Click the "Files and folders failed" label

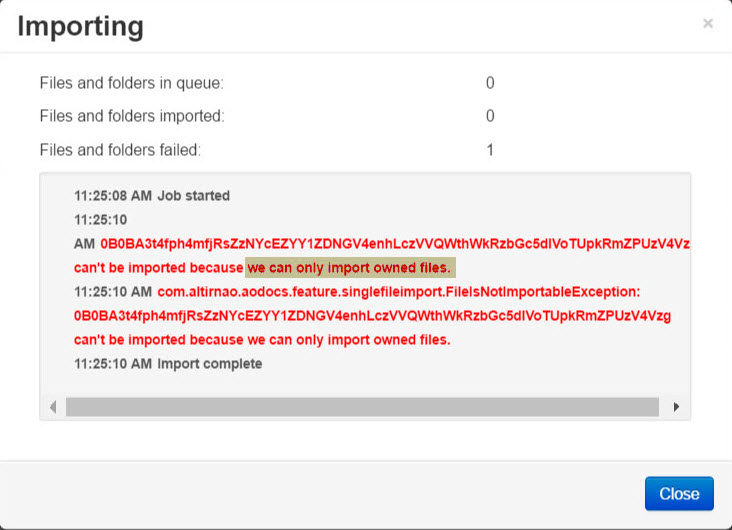tap(120, 150)
